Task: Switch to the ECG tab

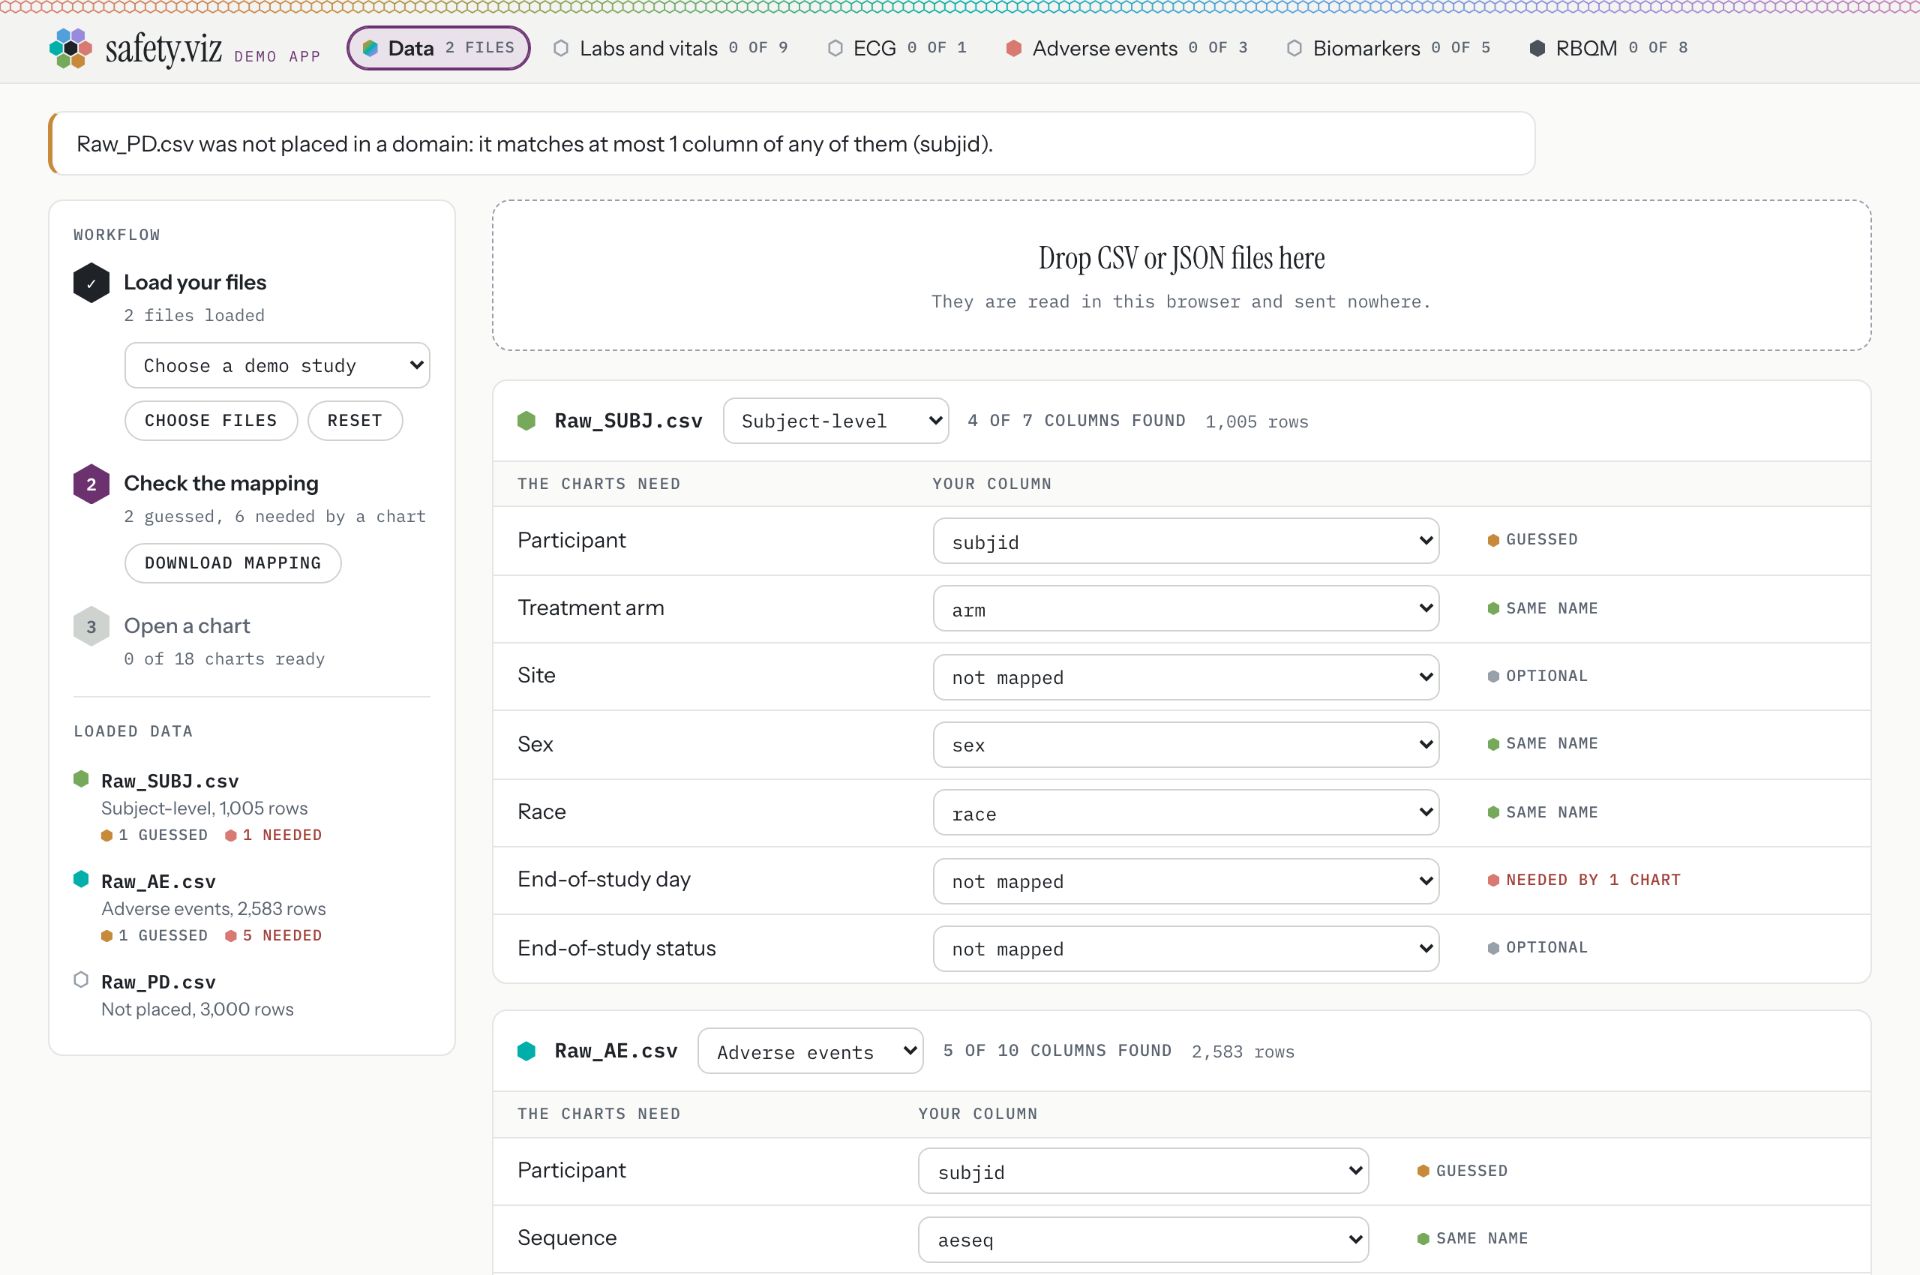Action: click(897, 48)
